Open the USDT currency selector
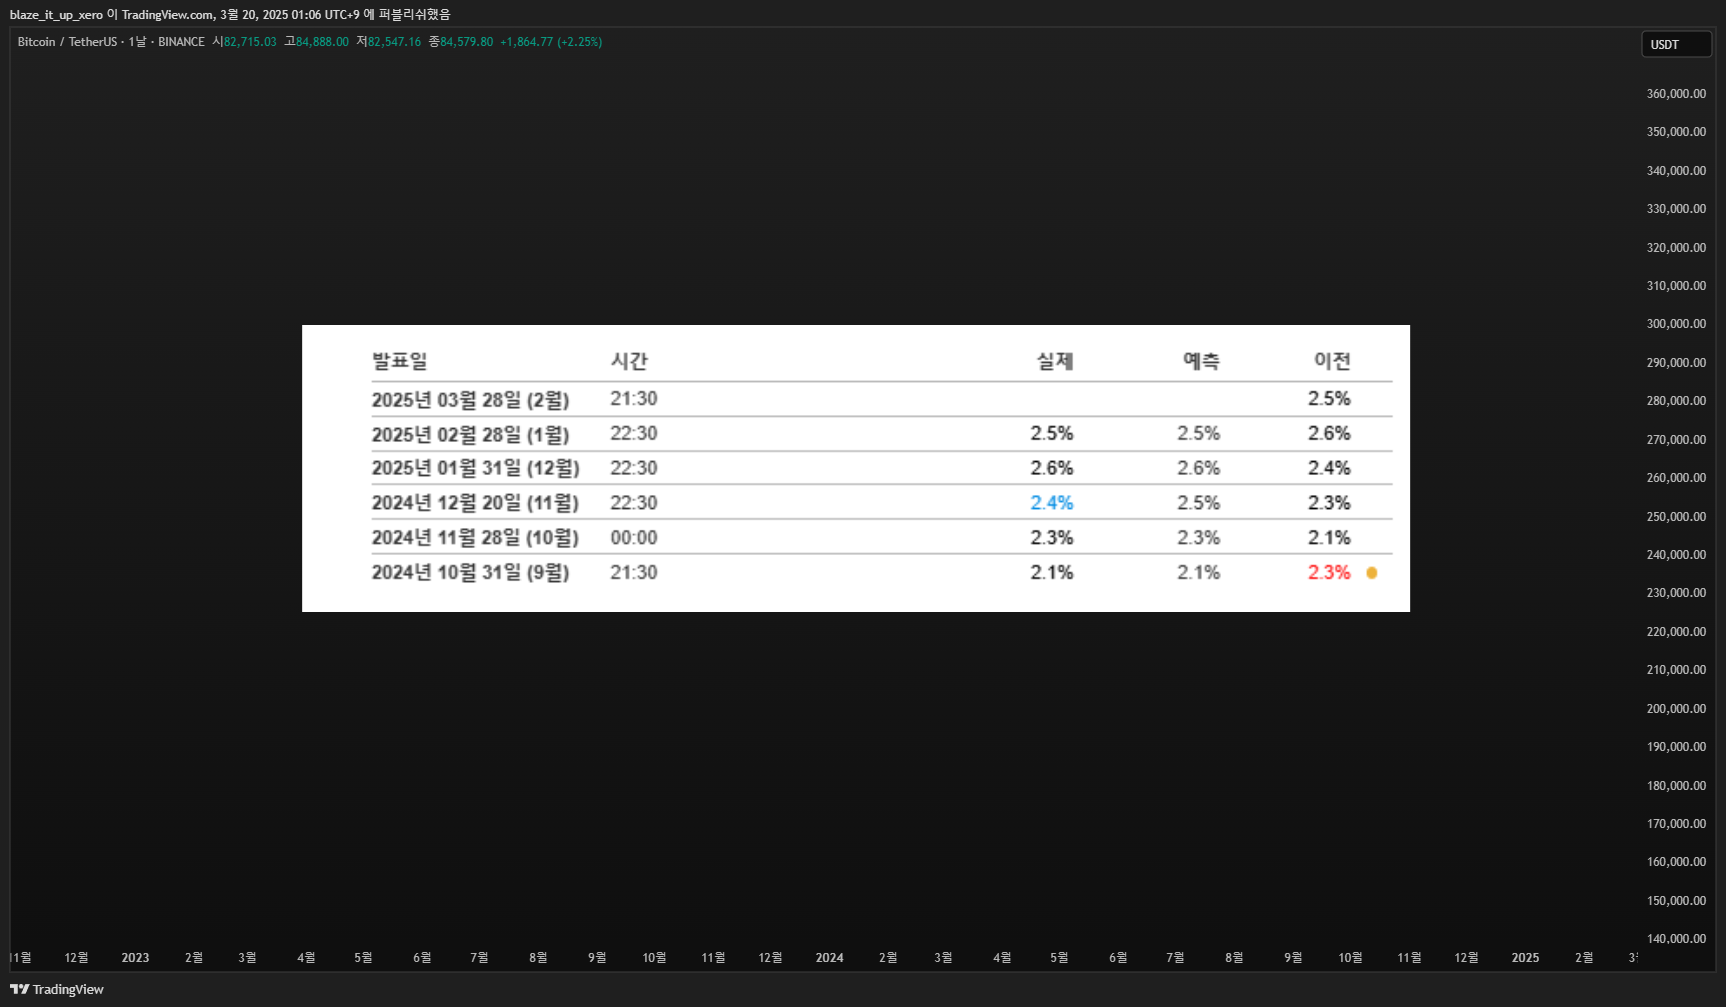The height and width of the screenshot is (1007, 1726). click(x=1676, y=44)
